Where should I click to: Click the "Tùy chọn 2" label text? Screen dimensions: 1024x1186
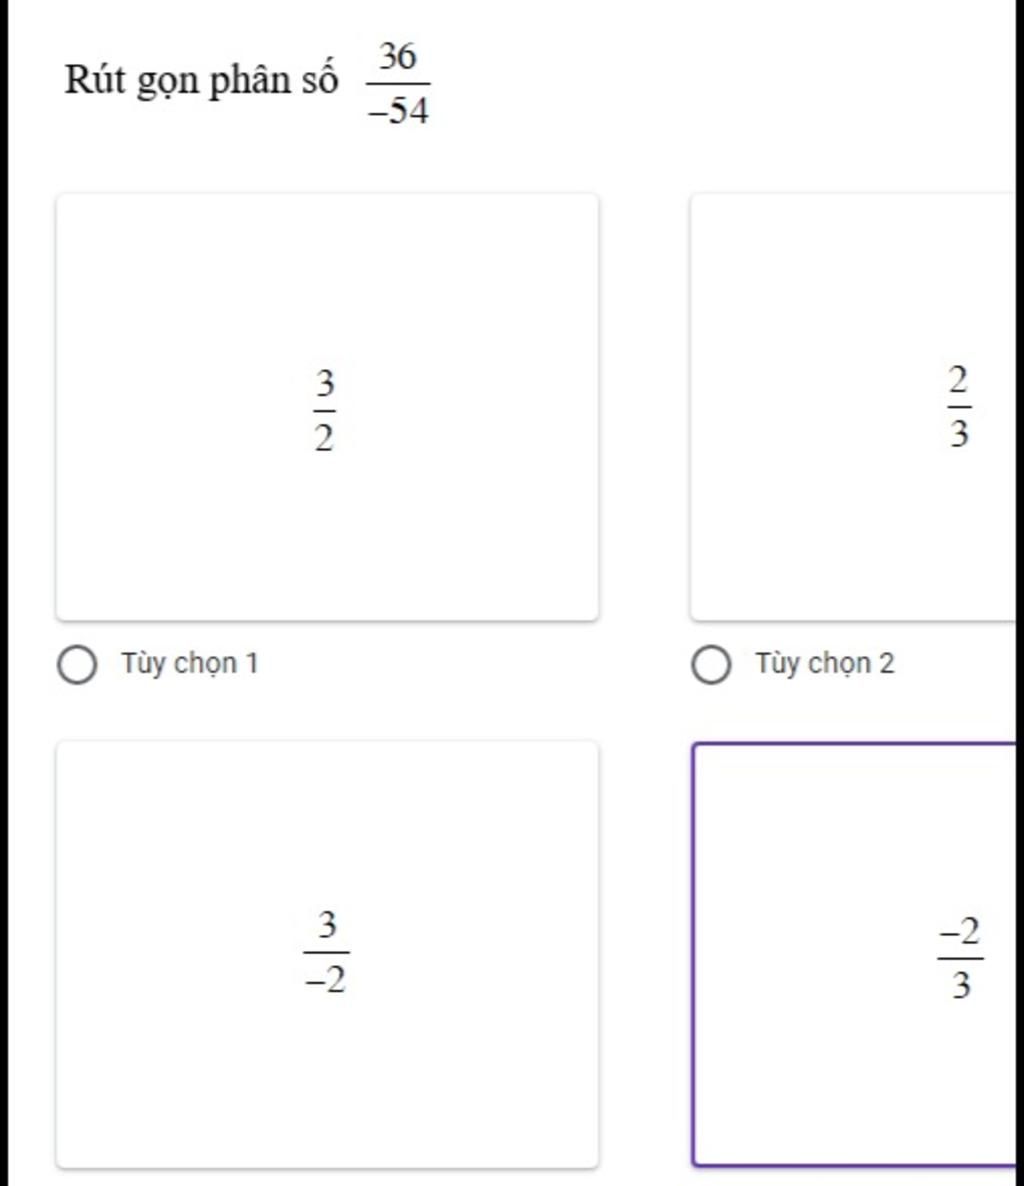(x=825, y=663)
